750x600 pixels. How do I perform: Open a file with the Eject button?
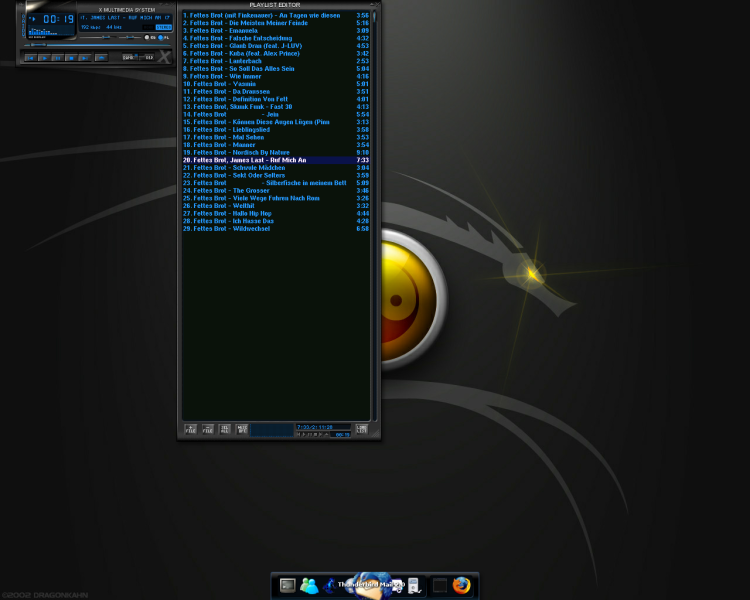click(x=101, y=58)
